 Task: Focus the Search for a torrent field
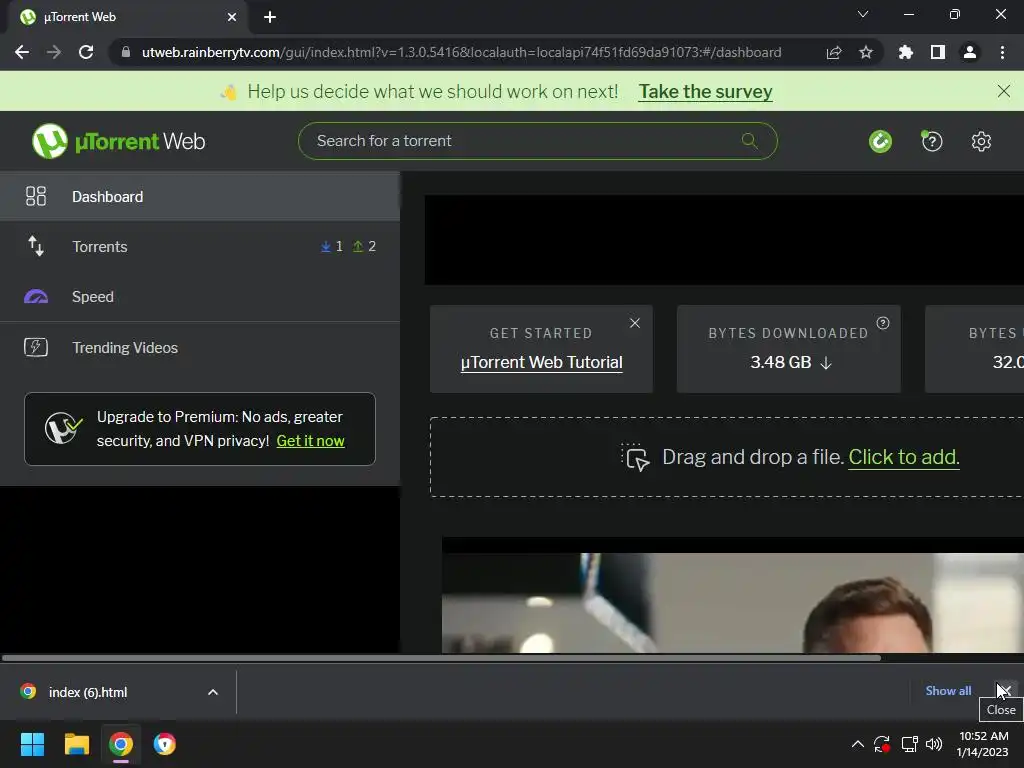(x=537, y=141)
